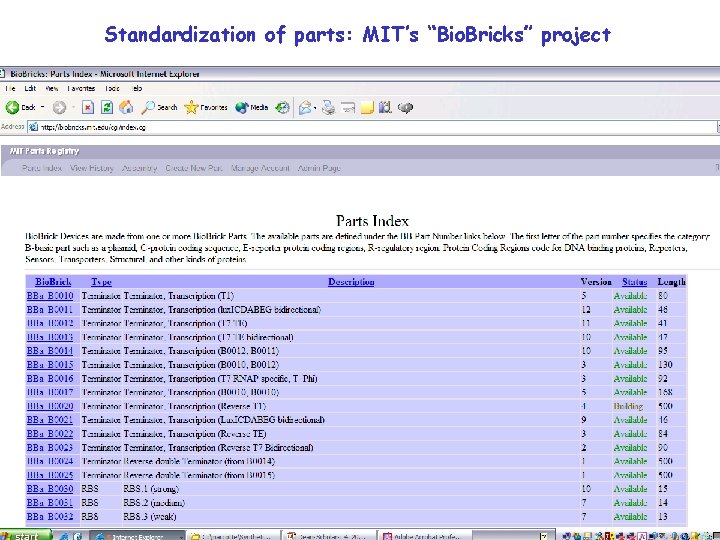Viewport: 720px width, 540px height.
Task: Open the View History navigation link
Action: tap(92, 168)
